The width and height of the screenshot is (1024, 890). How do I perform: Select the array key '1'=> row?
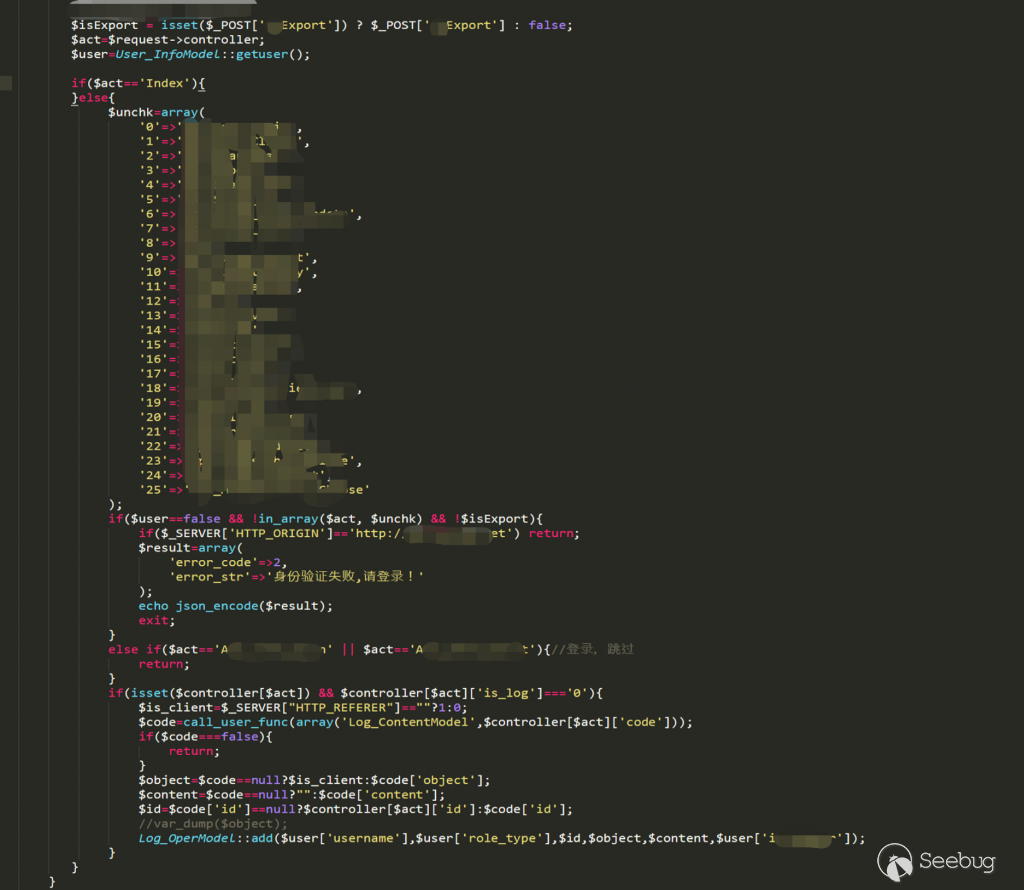pos(224,141)
